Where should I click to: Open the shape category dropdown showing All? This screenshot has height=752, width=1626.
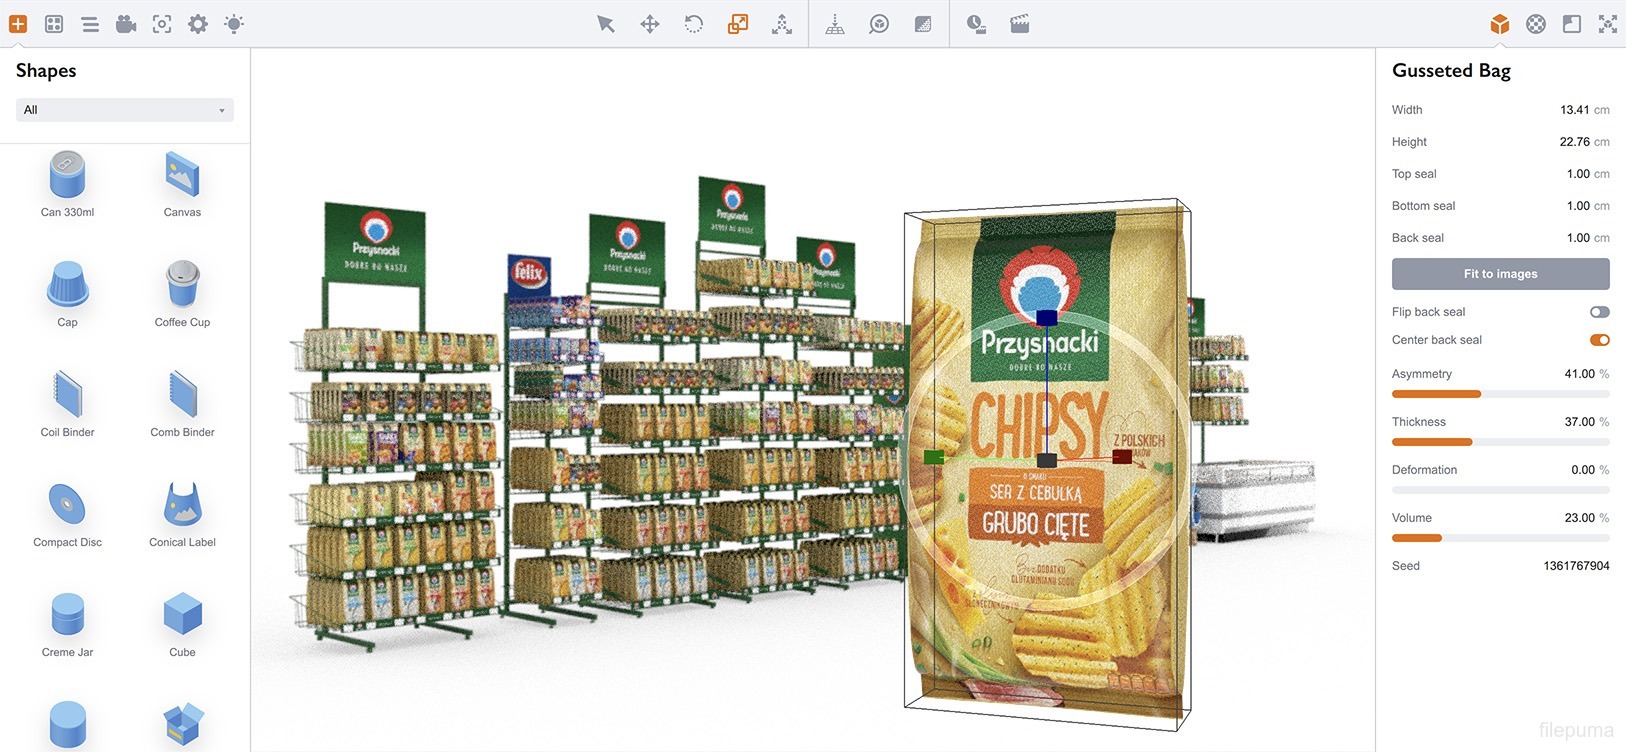(125, 110)
